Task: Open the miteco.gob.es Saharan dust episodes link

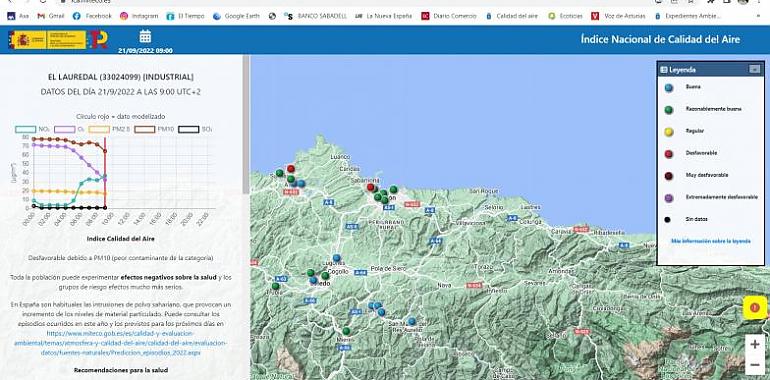Action: pos(120,343)
